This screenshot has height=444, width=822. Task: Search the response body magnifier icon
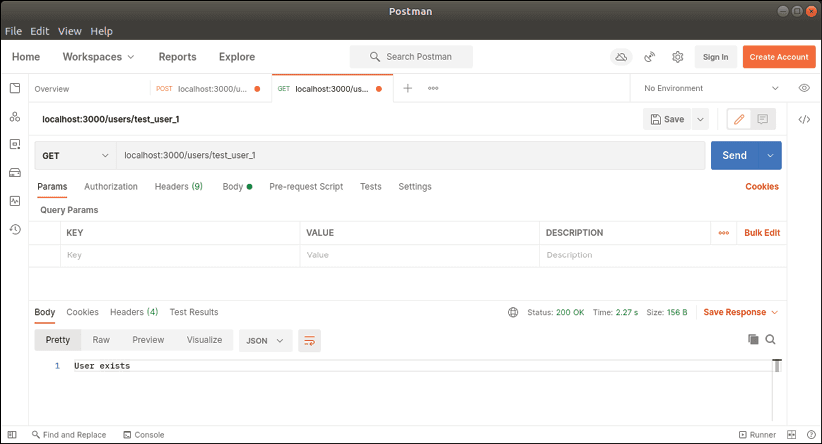(770, 339)
